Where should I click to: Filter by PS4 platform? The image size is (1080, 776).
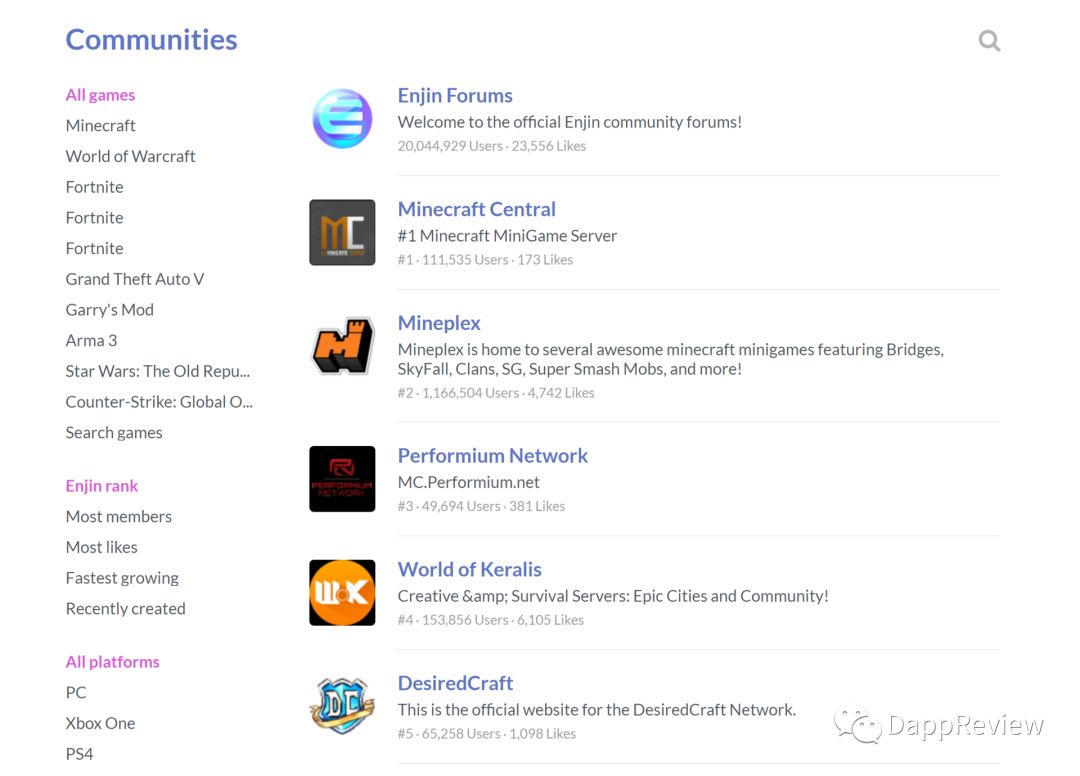tap(79, 755)
